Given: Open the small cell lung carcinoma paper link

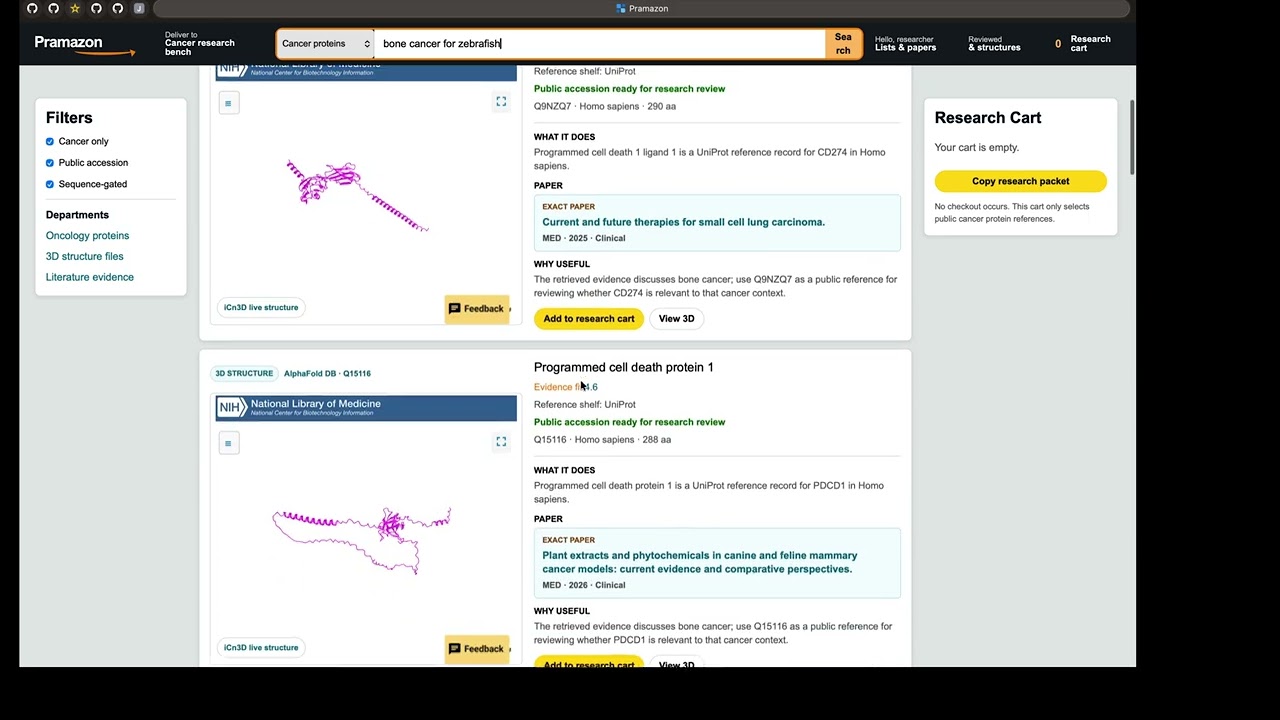Looking at the screenshot, I should pos(684,222).
